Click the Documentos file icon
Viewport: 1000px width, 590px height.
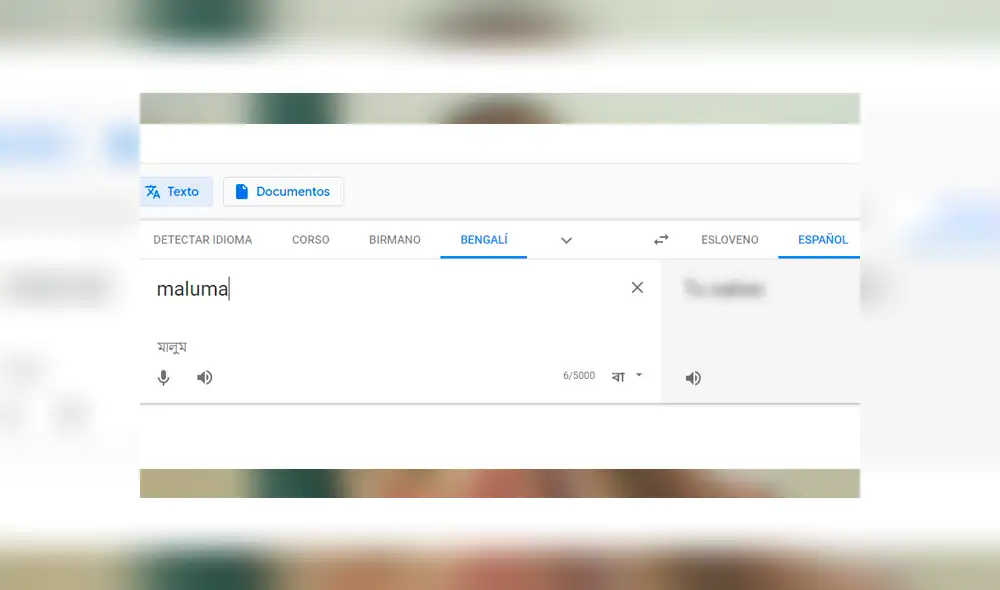(x=242, y=191)
